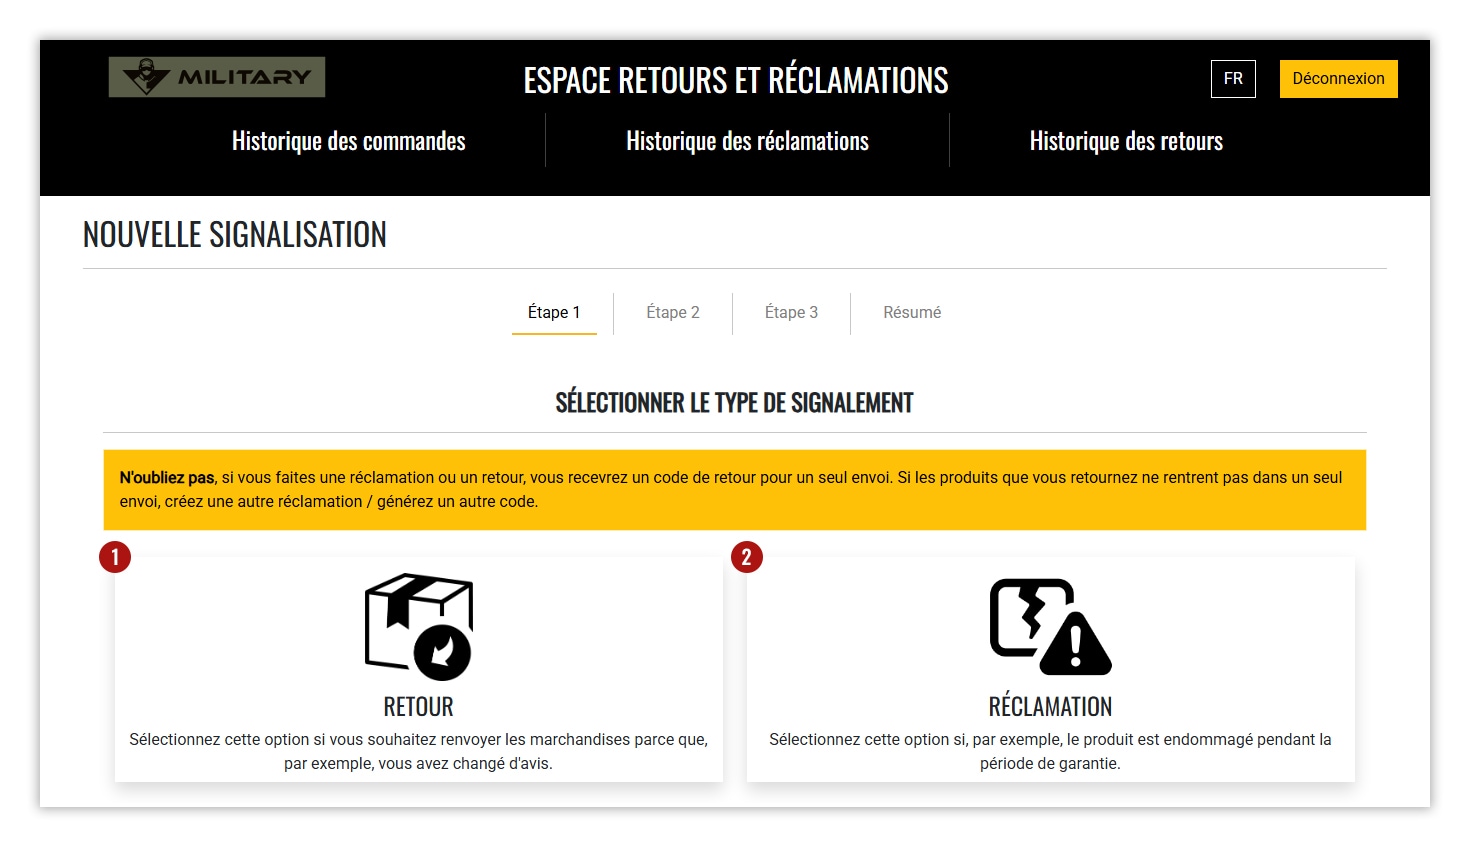Open the FR language selector

[x=1233, y=79]
